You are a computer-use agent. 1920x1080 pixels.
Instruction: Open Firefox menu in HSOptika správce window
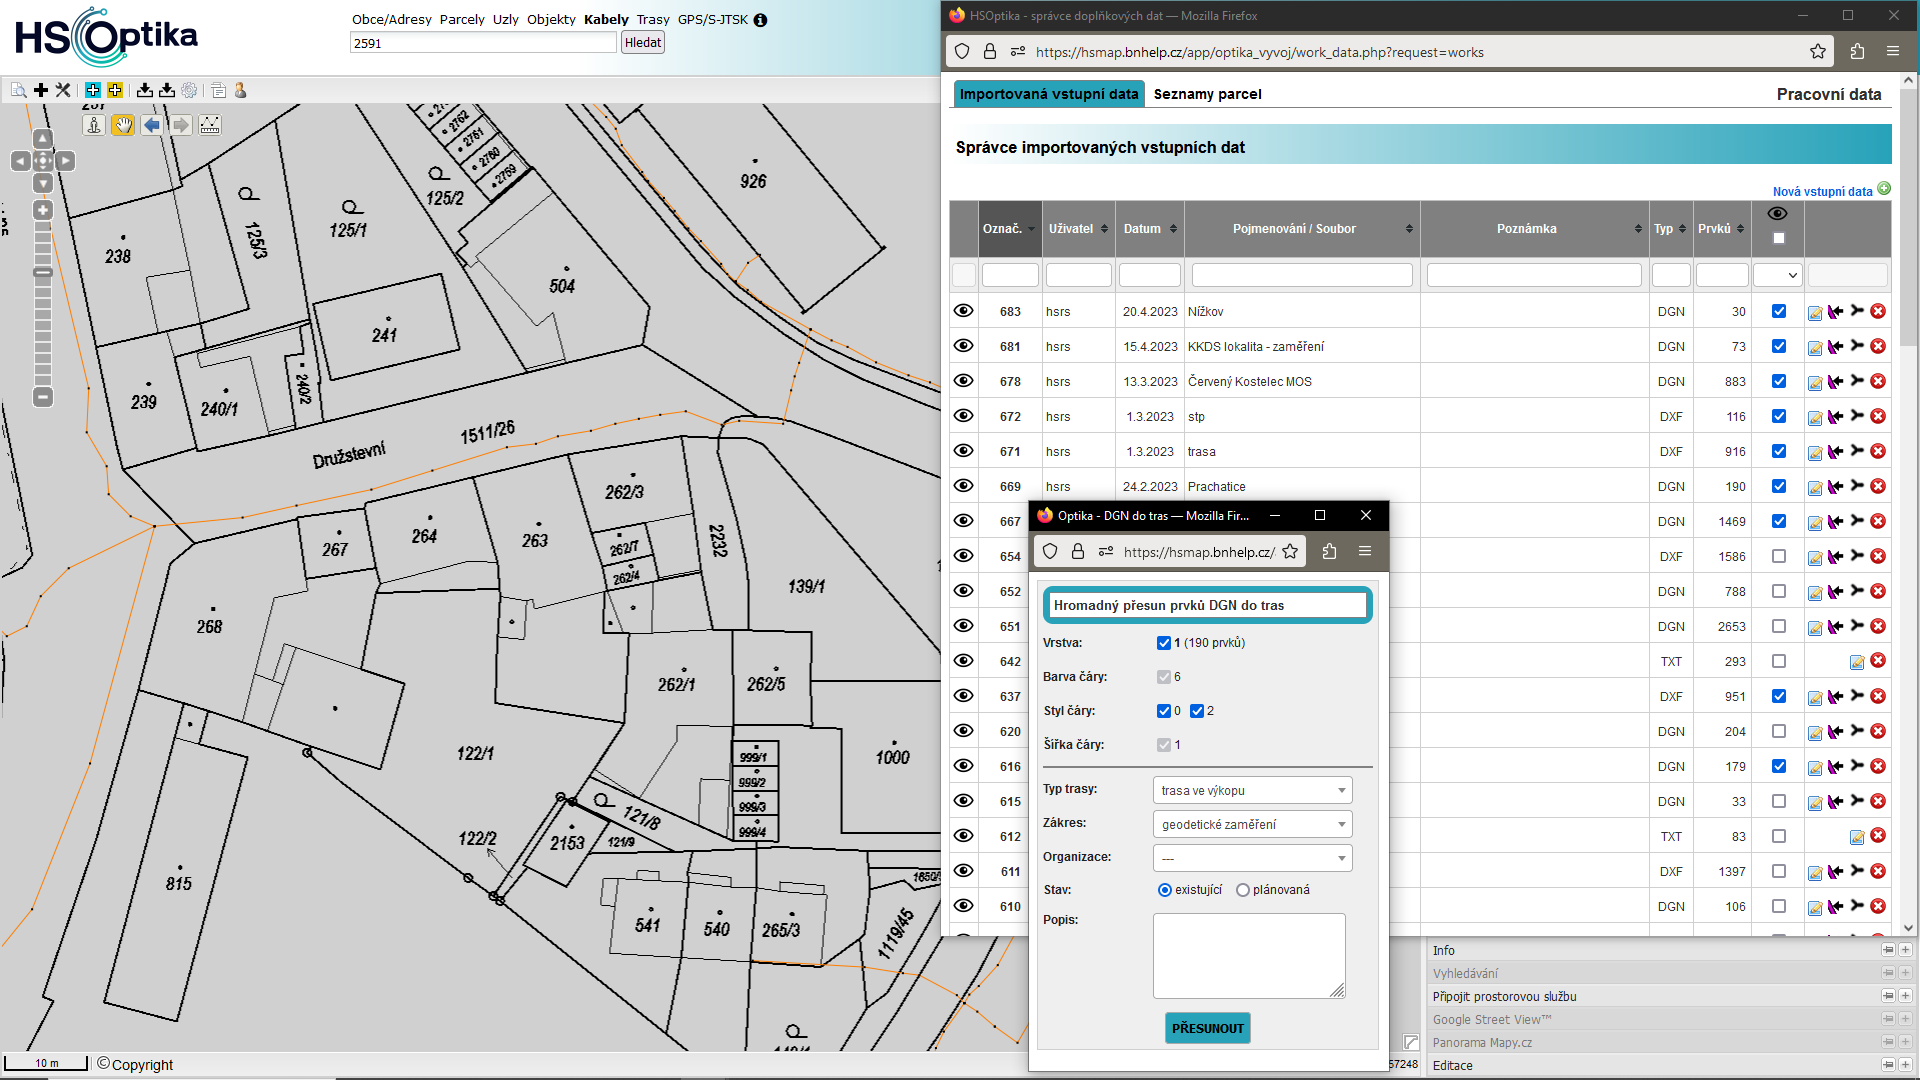pos(1892,51)
